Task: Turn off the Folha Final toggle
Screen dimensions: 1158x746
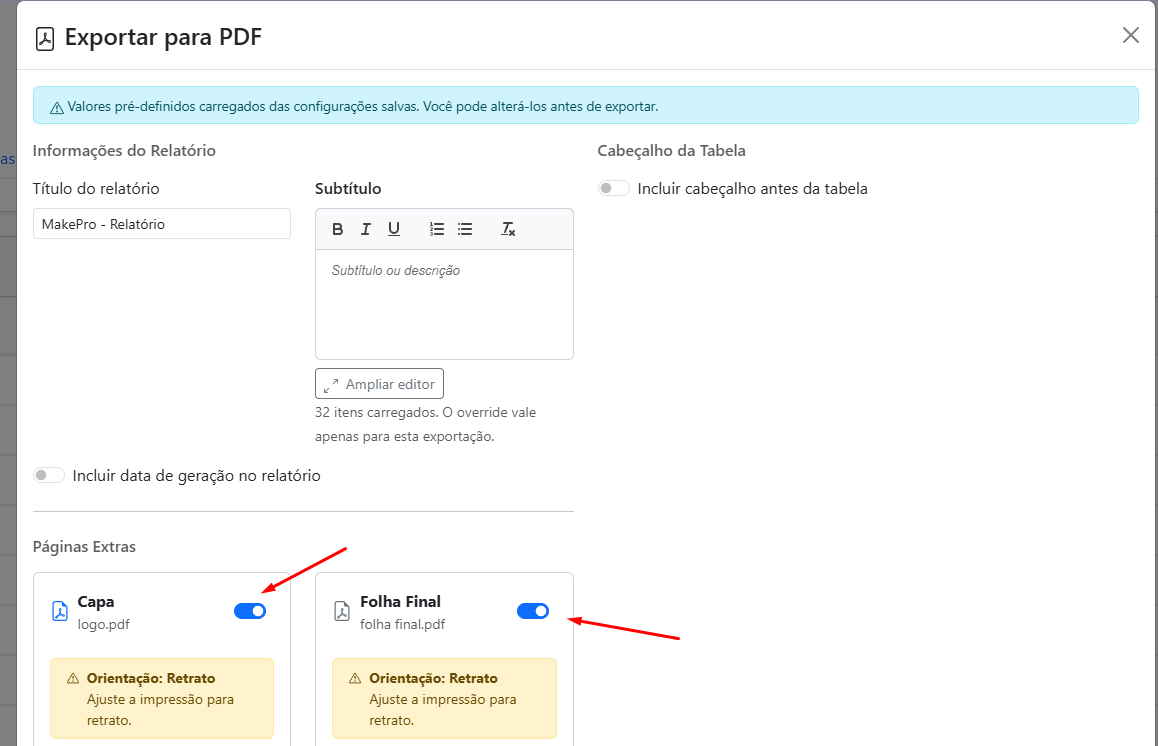Action: tap(533, 611)
